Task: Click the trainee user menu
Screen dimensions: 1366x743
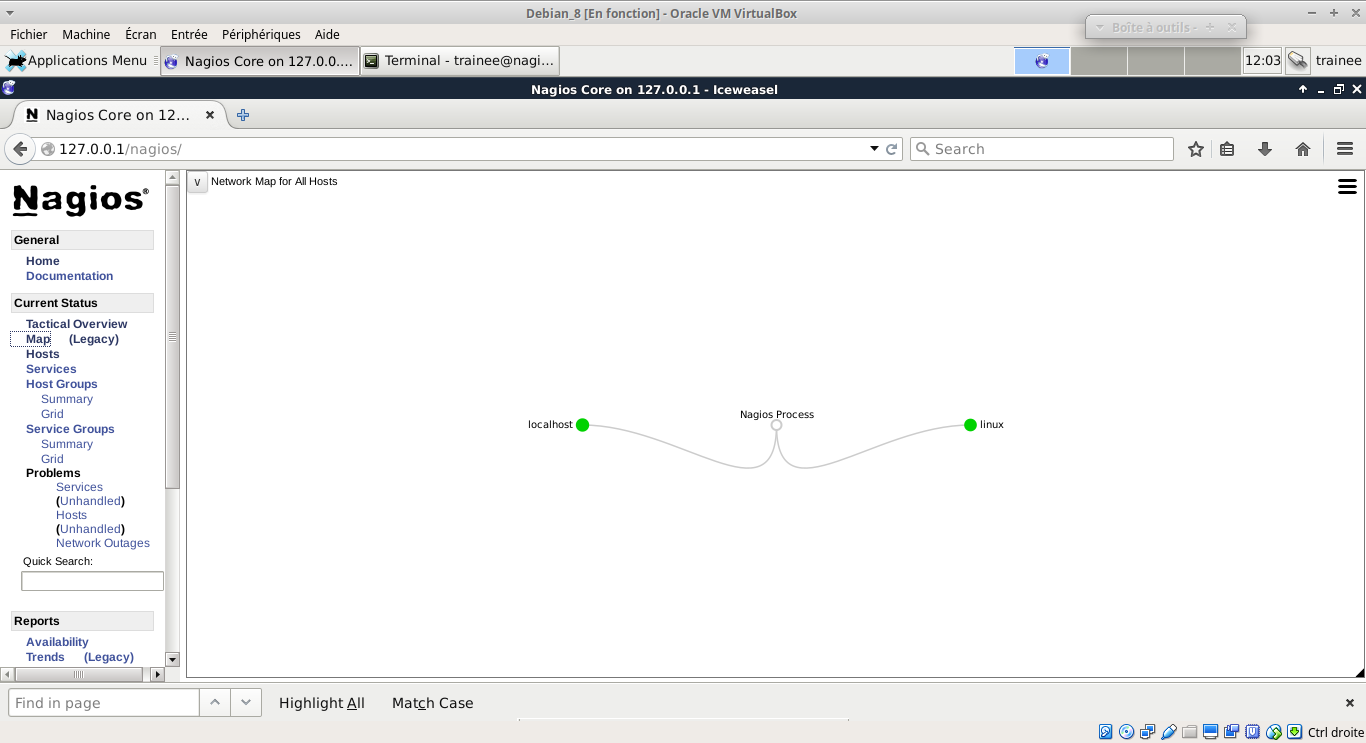Action: coord(1338,61)
